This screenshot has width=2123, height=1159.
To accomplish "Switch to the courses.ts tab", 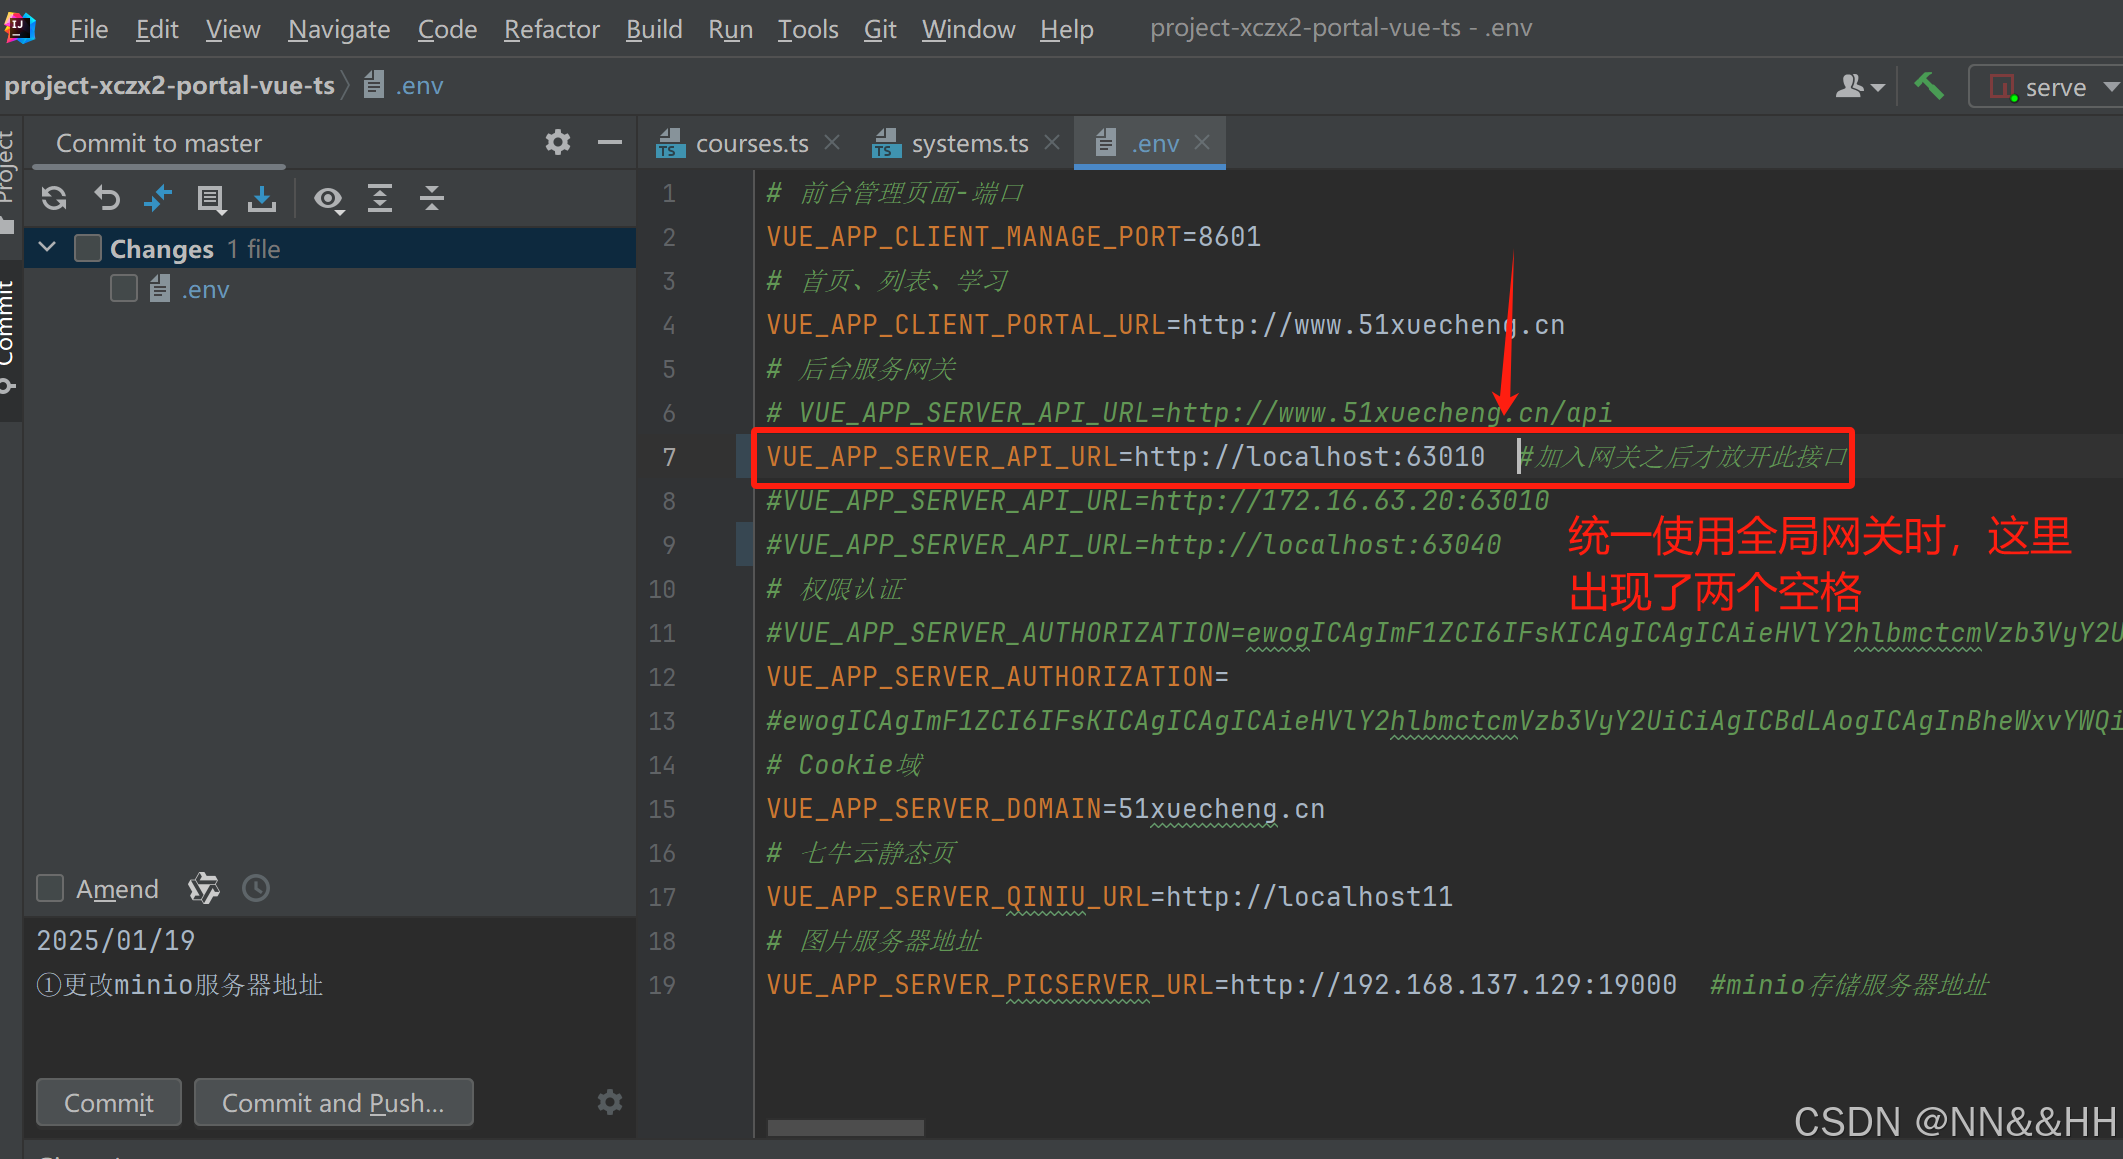I will 751,144.
